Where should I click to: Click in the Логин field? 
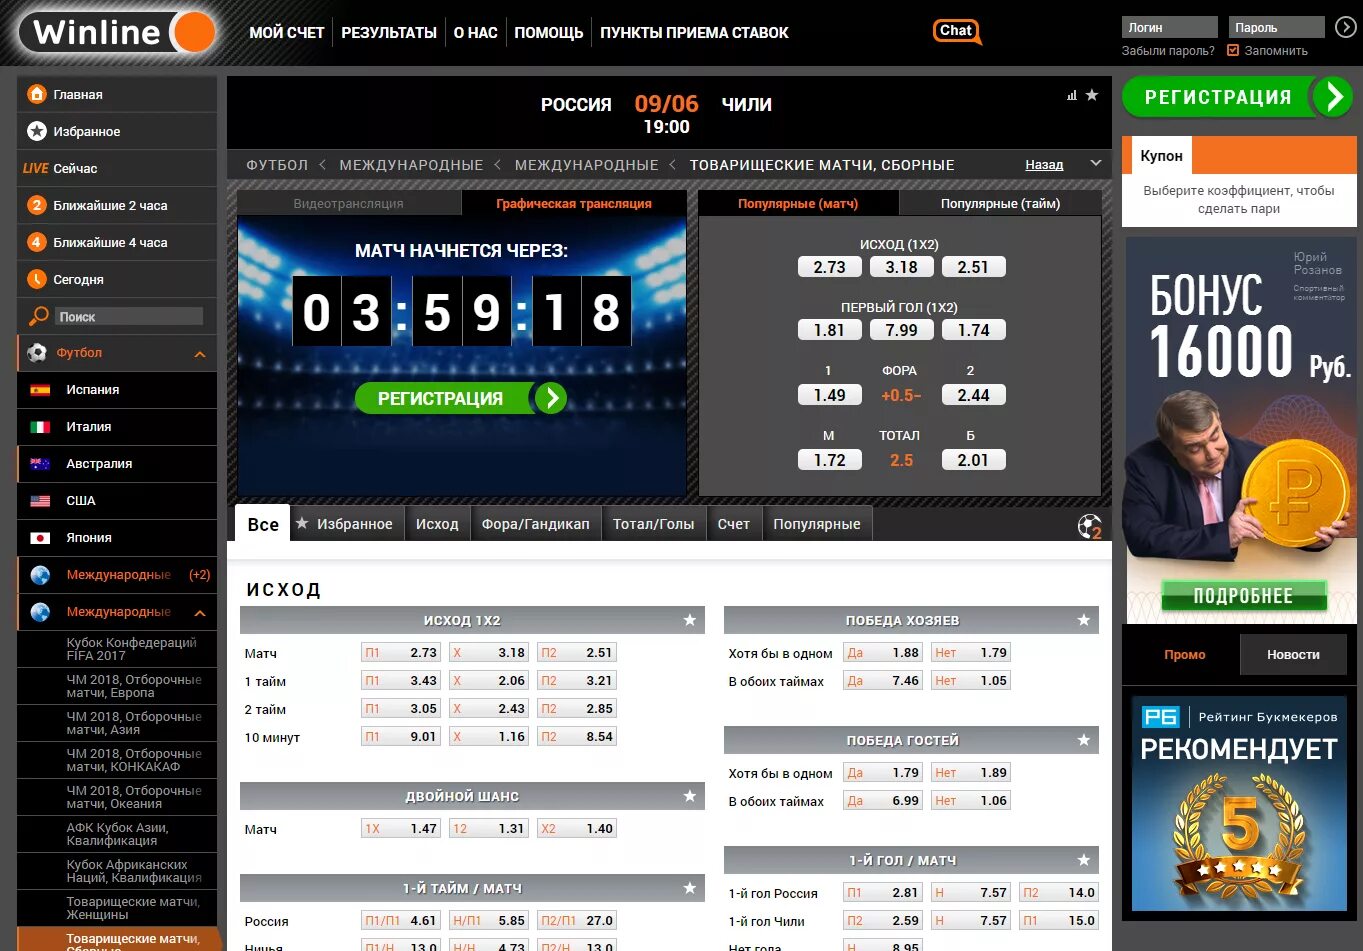pos(1169,27)
